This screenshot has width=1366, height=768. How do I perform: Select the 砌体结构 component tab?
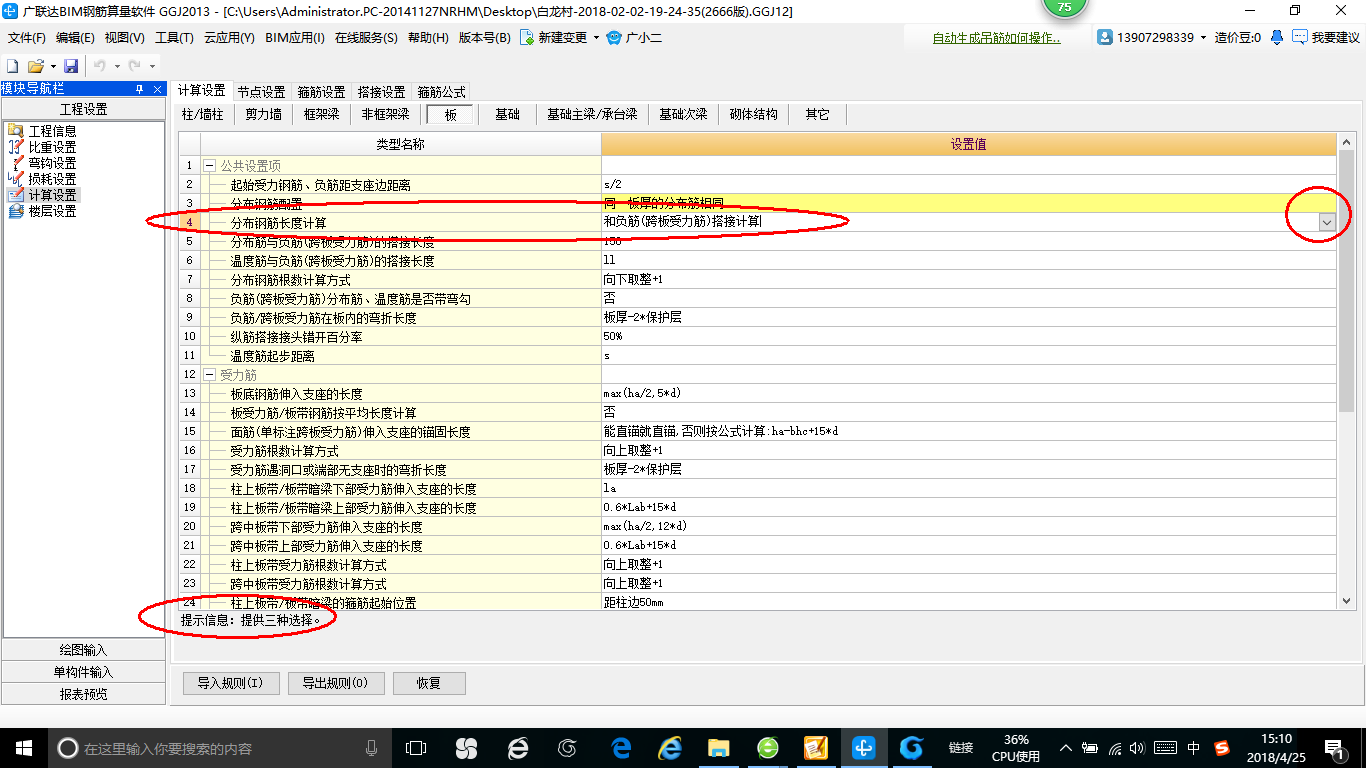(x=754, y=114)
